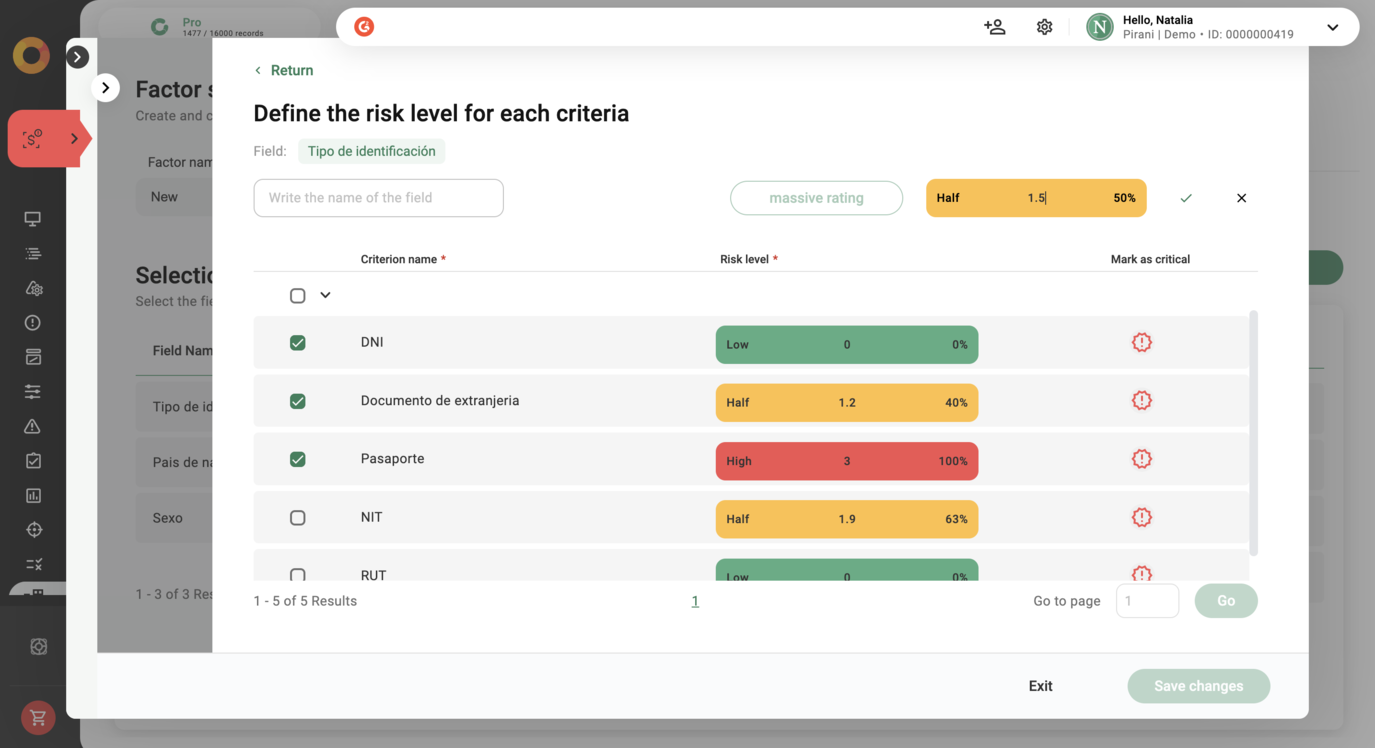Screen dimensions: 1375x748
Task: Cancel the massive rating with the X icon
Action: 1241,198
